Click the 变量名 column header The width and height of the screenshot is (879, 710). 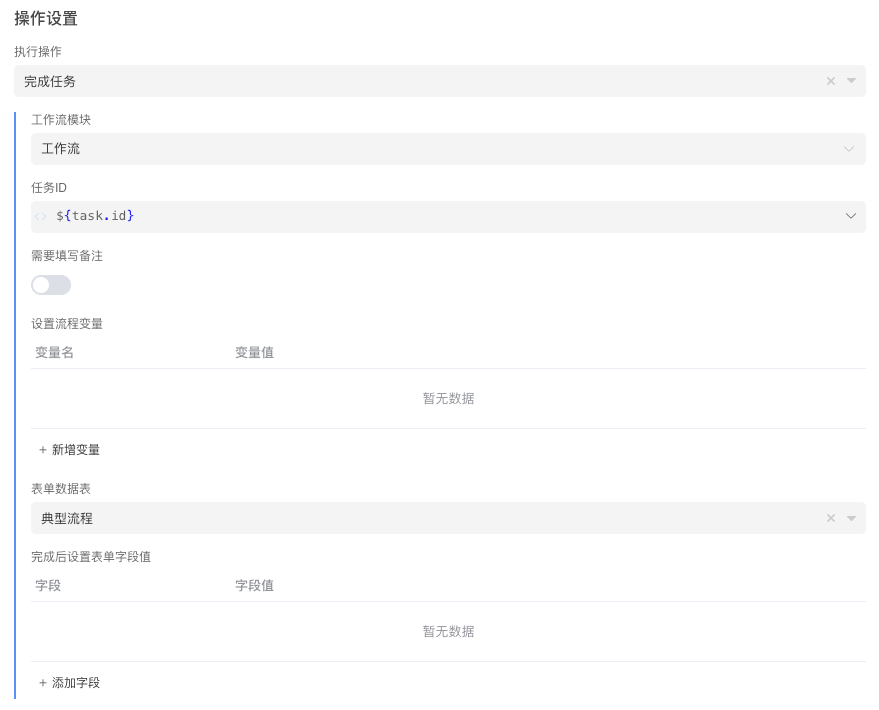(x=55, y=352)
